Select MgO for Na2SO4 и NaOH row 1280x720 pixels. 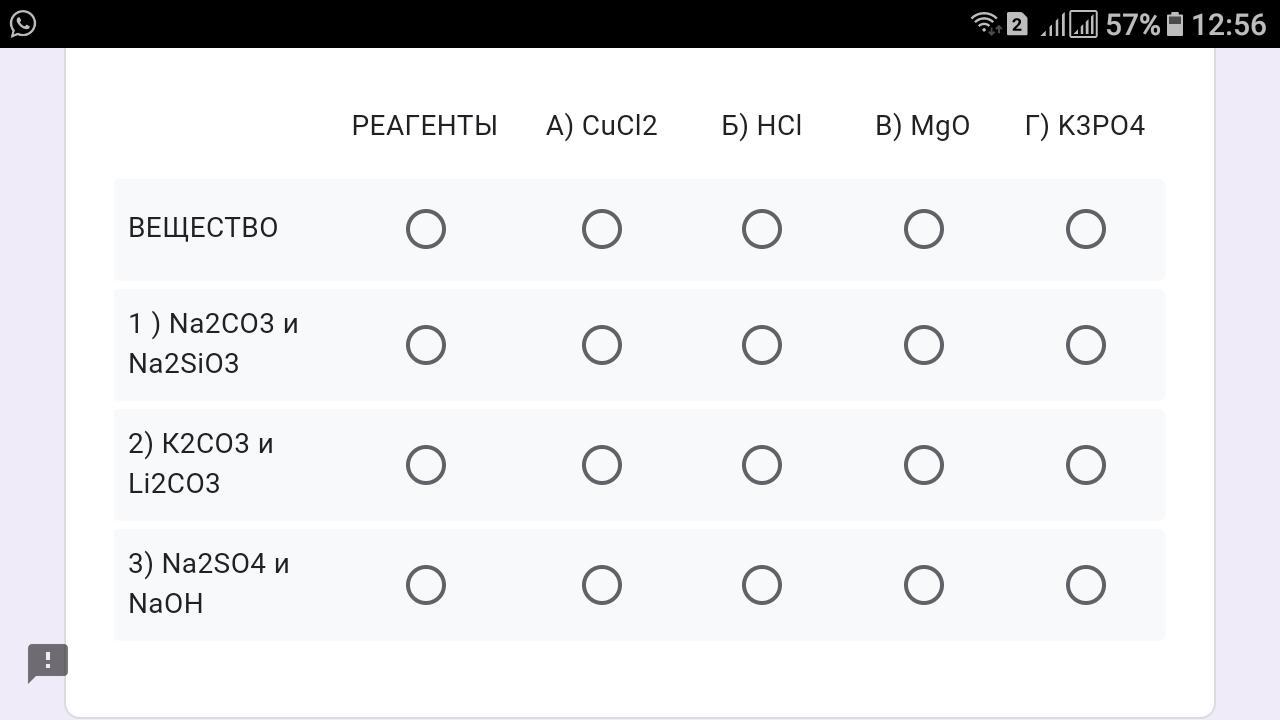coord(924,585)
